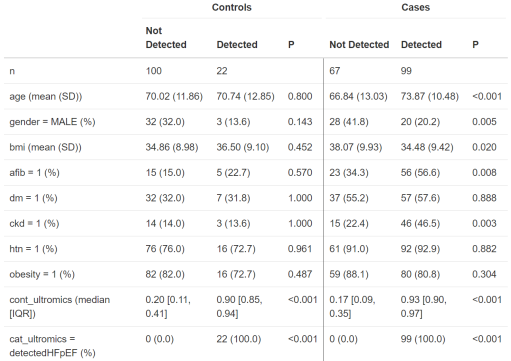Click the bmi (mean (SD)) row label

[45, 147]
